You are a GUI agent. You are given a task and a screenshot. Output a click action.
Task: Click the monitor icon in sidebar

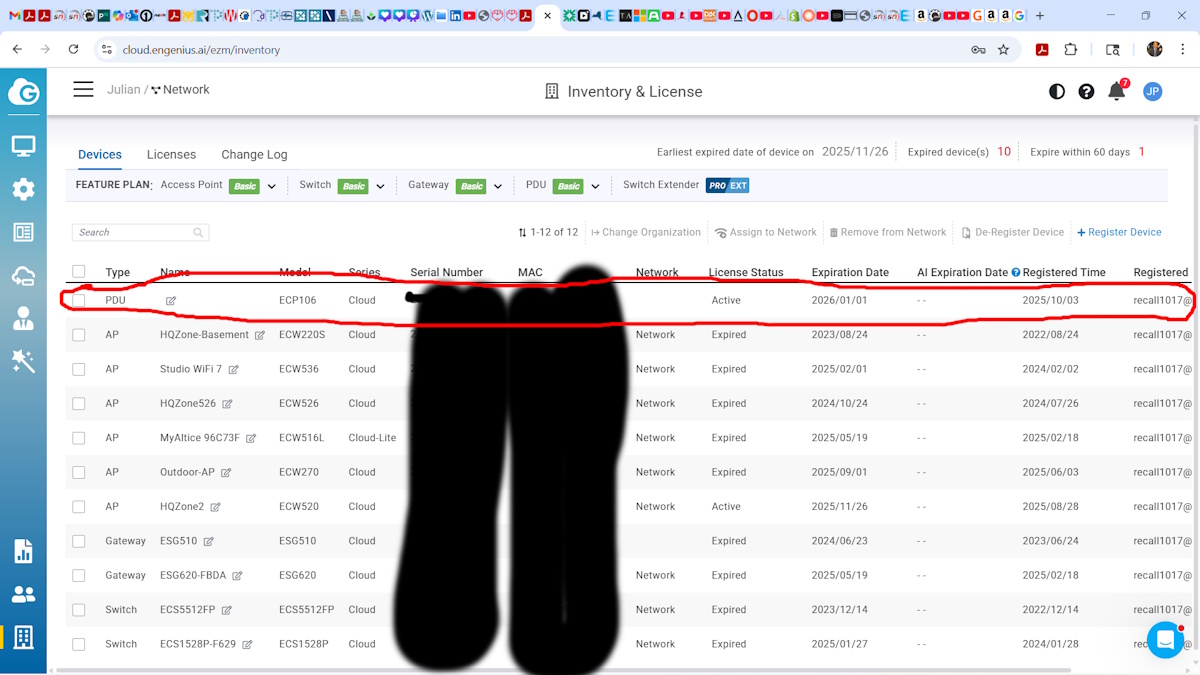(x=23, y=147)
